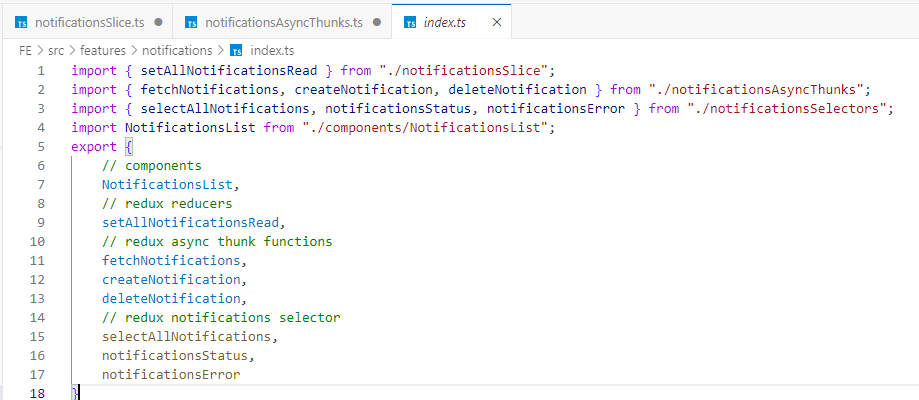Click the export keyword on line 5

tap(94, 147)
